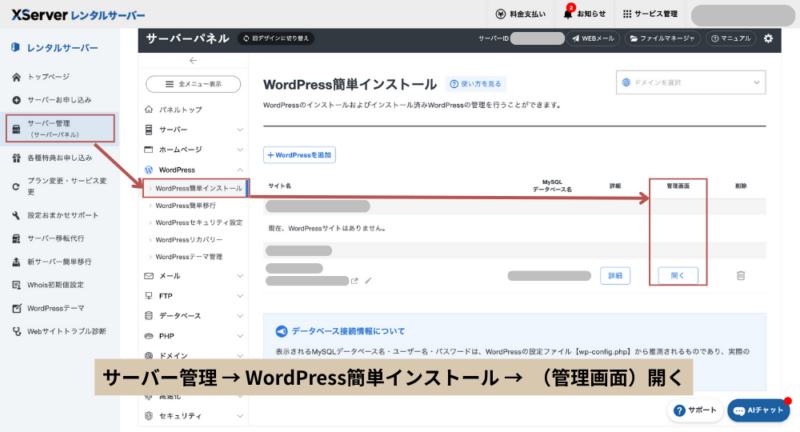
Task: Switch to old design with 旧デザインに切り替え
Action: tap(276, 38)
